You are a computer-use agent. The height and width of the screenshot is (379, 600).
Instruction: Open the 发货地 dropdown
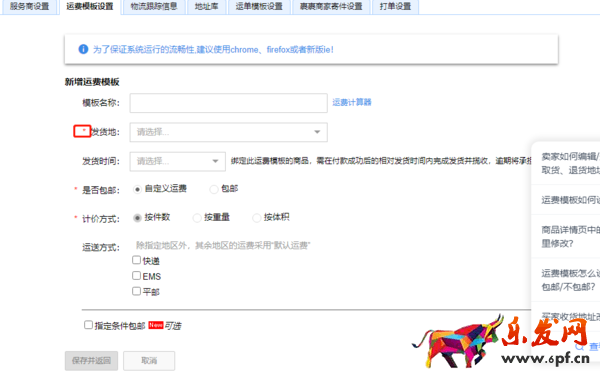[228, 132]
